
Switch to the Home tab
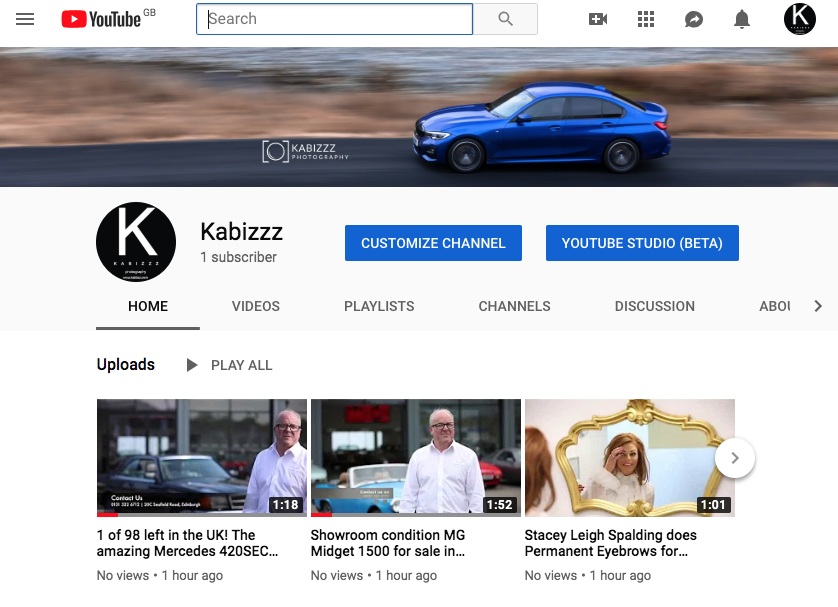coord(148,306)
